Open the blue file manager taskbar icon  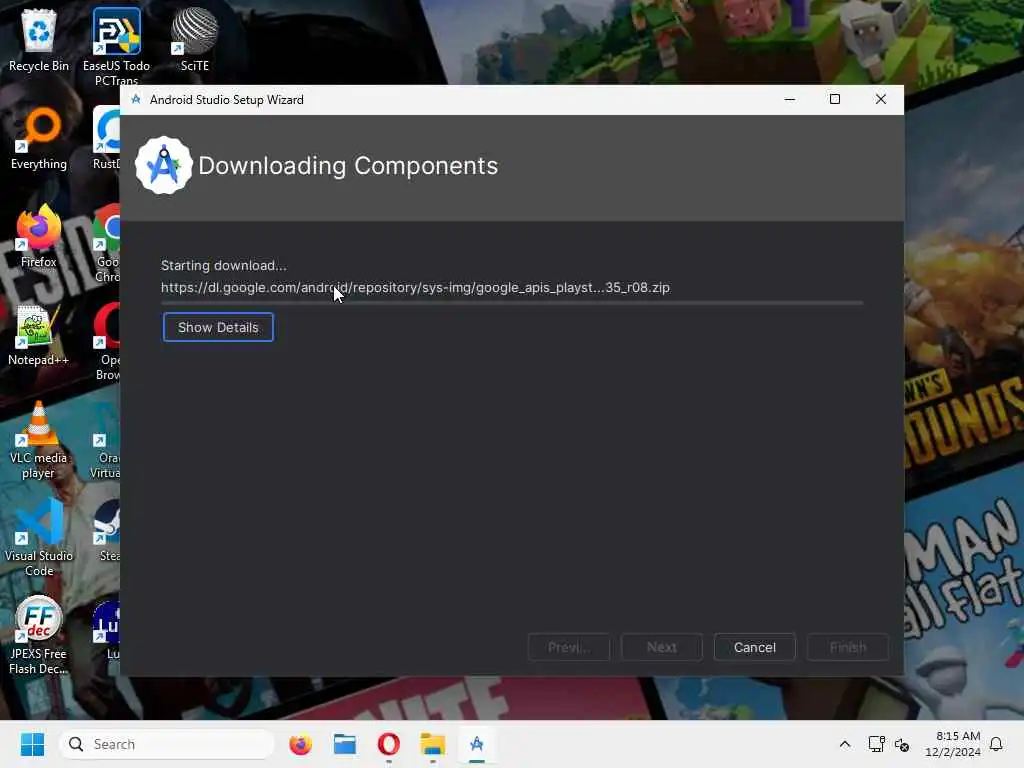[345, 744]
